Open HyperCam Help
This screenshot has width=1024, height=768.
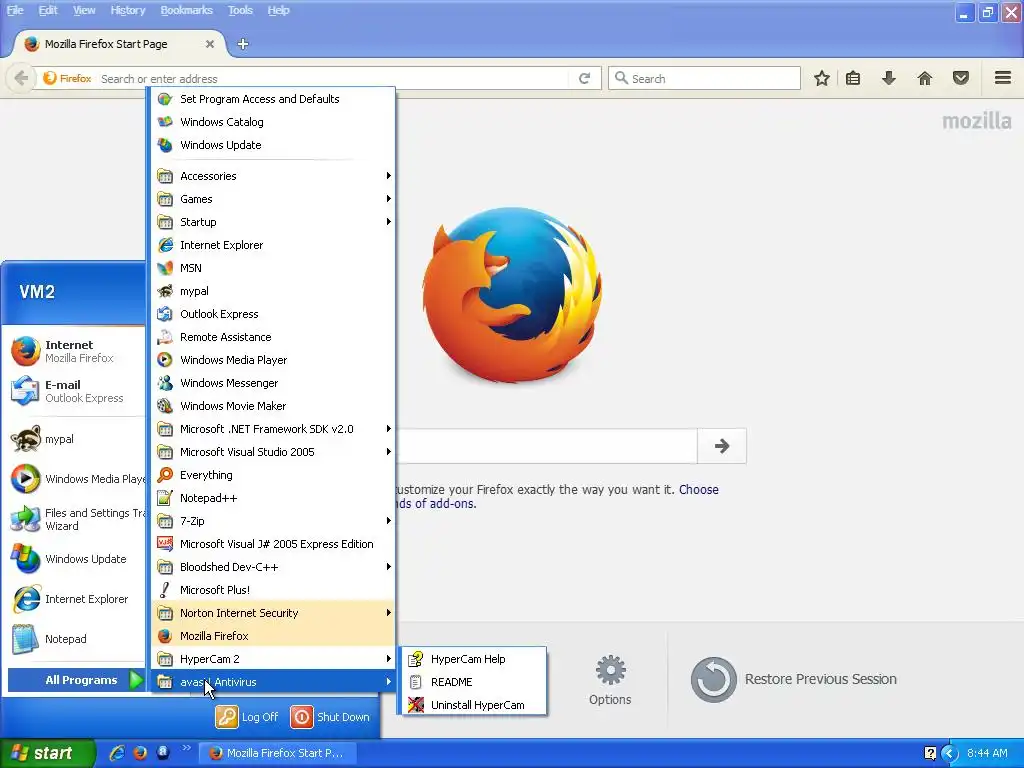coord(473,659)
